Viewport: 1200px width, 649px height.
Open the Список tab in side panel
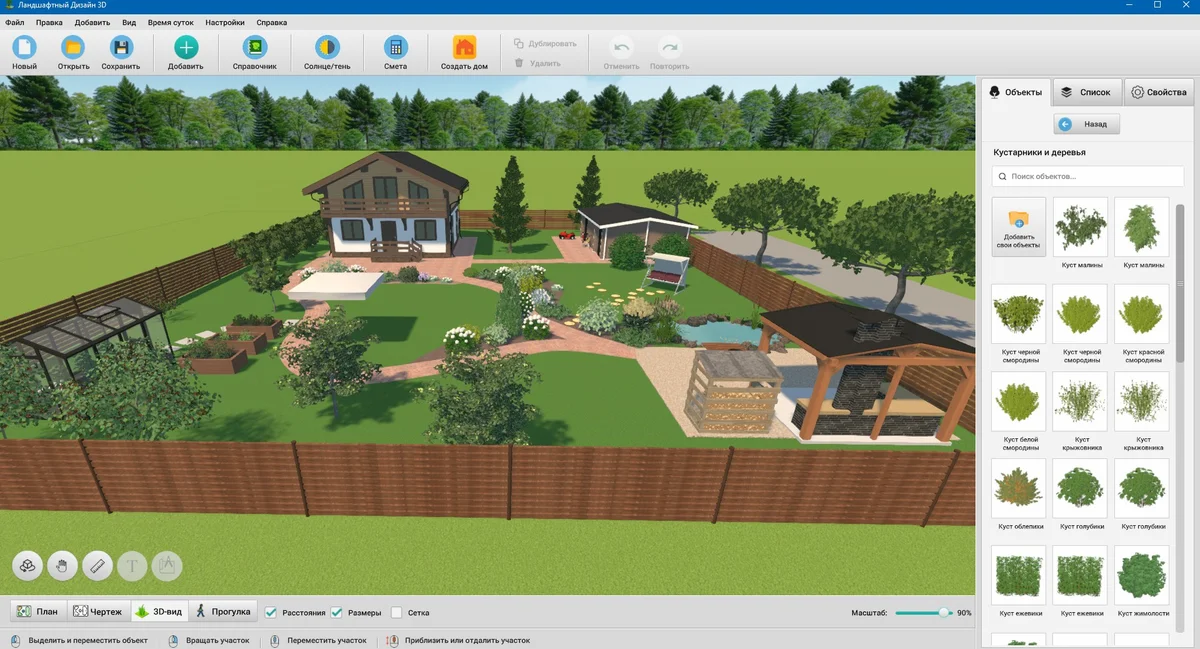click(x=1087, y=92)
